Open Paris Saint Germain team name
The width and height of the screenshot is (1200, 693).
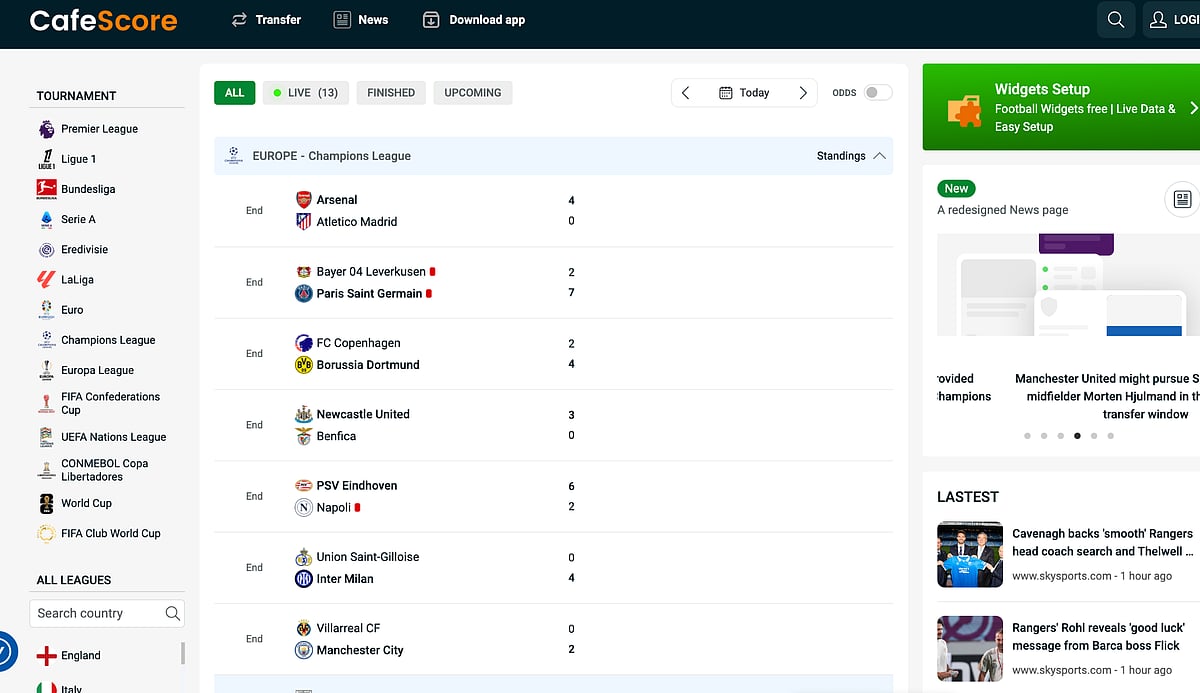click(369, 294)
